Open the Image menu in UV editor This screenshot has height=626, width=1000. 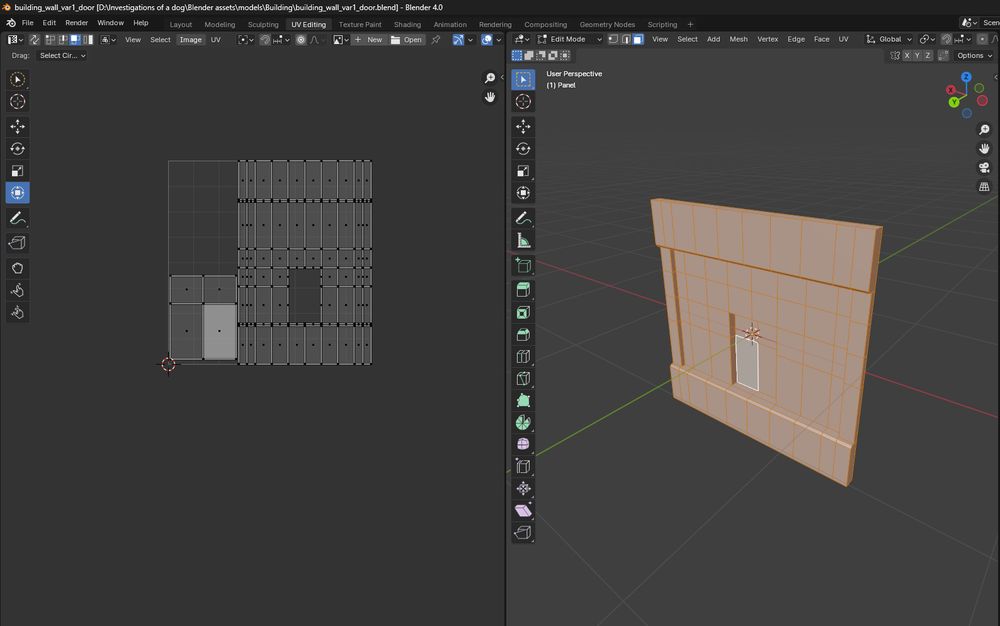coord(191,40)
